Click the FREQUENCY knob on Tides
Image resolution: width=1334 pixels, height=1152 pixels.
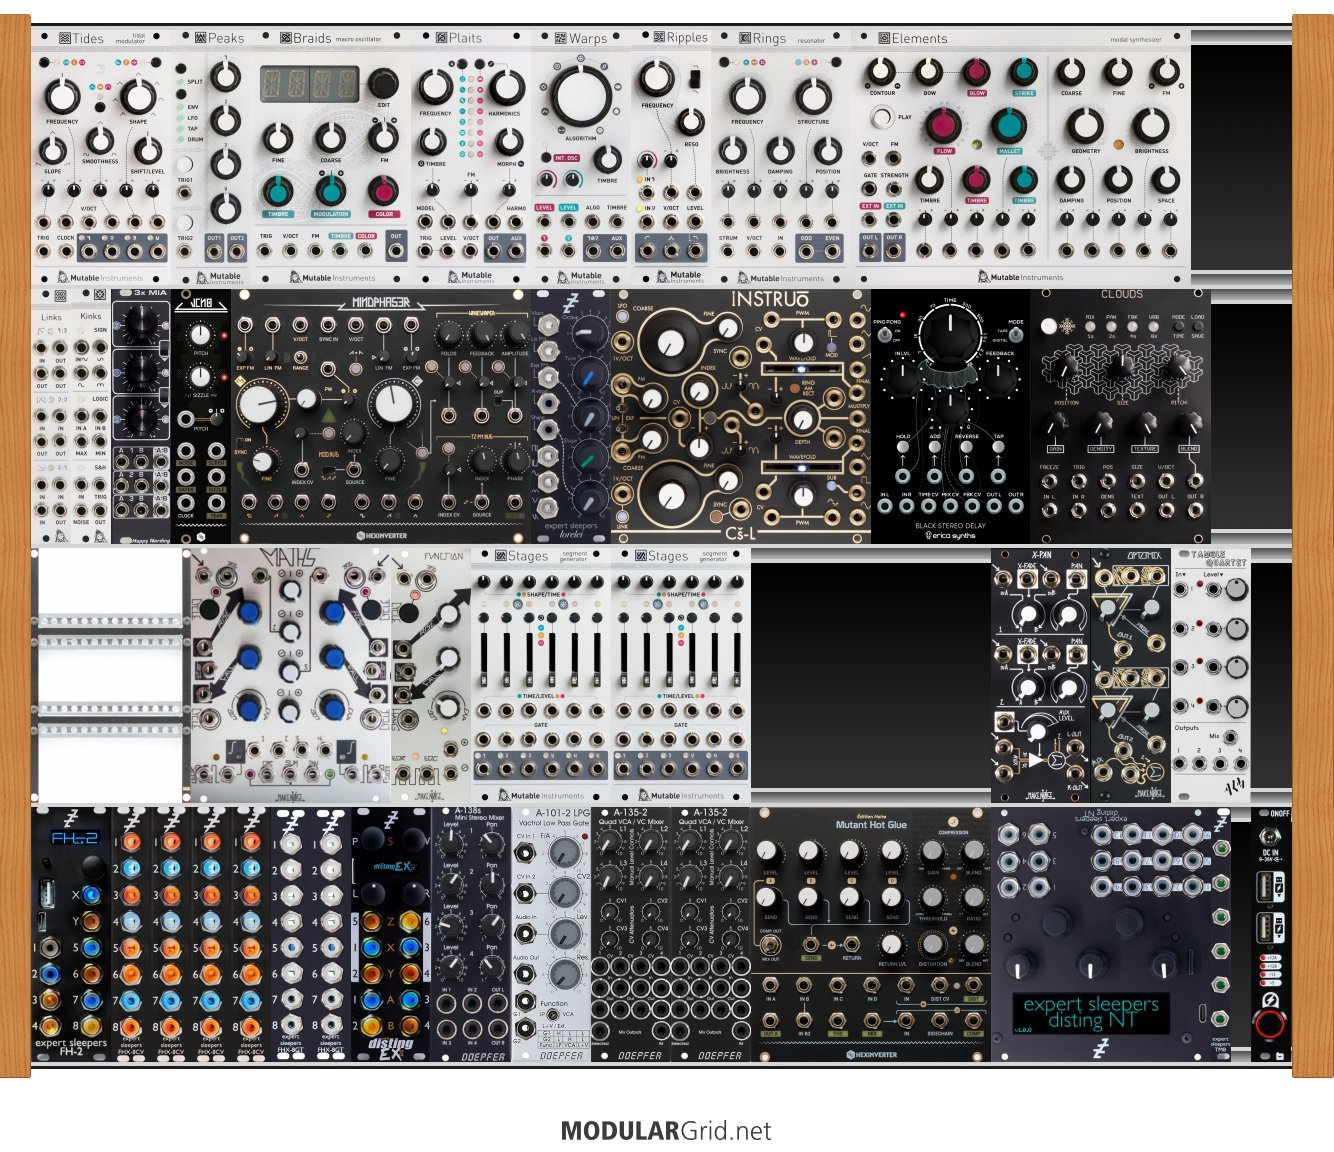click(x=62, y=96)
